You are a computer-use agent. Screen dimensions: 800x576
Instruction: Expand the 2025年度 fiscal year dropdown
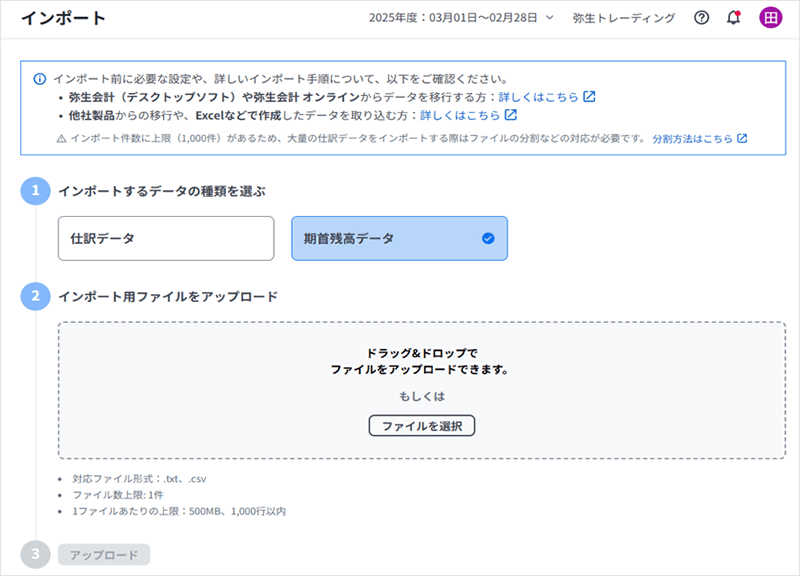pos(461,18)
